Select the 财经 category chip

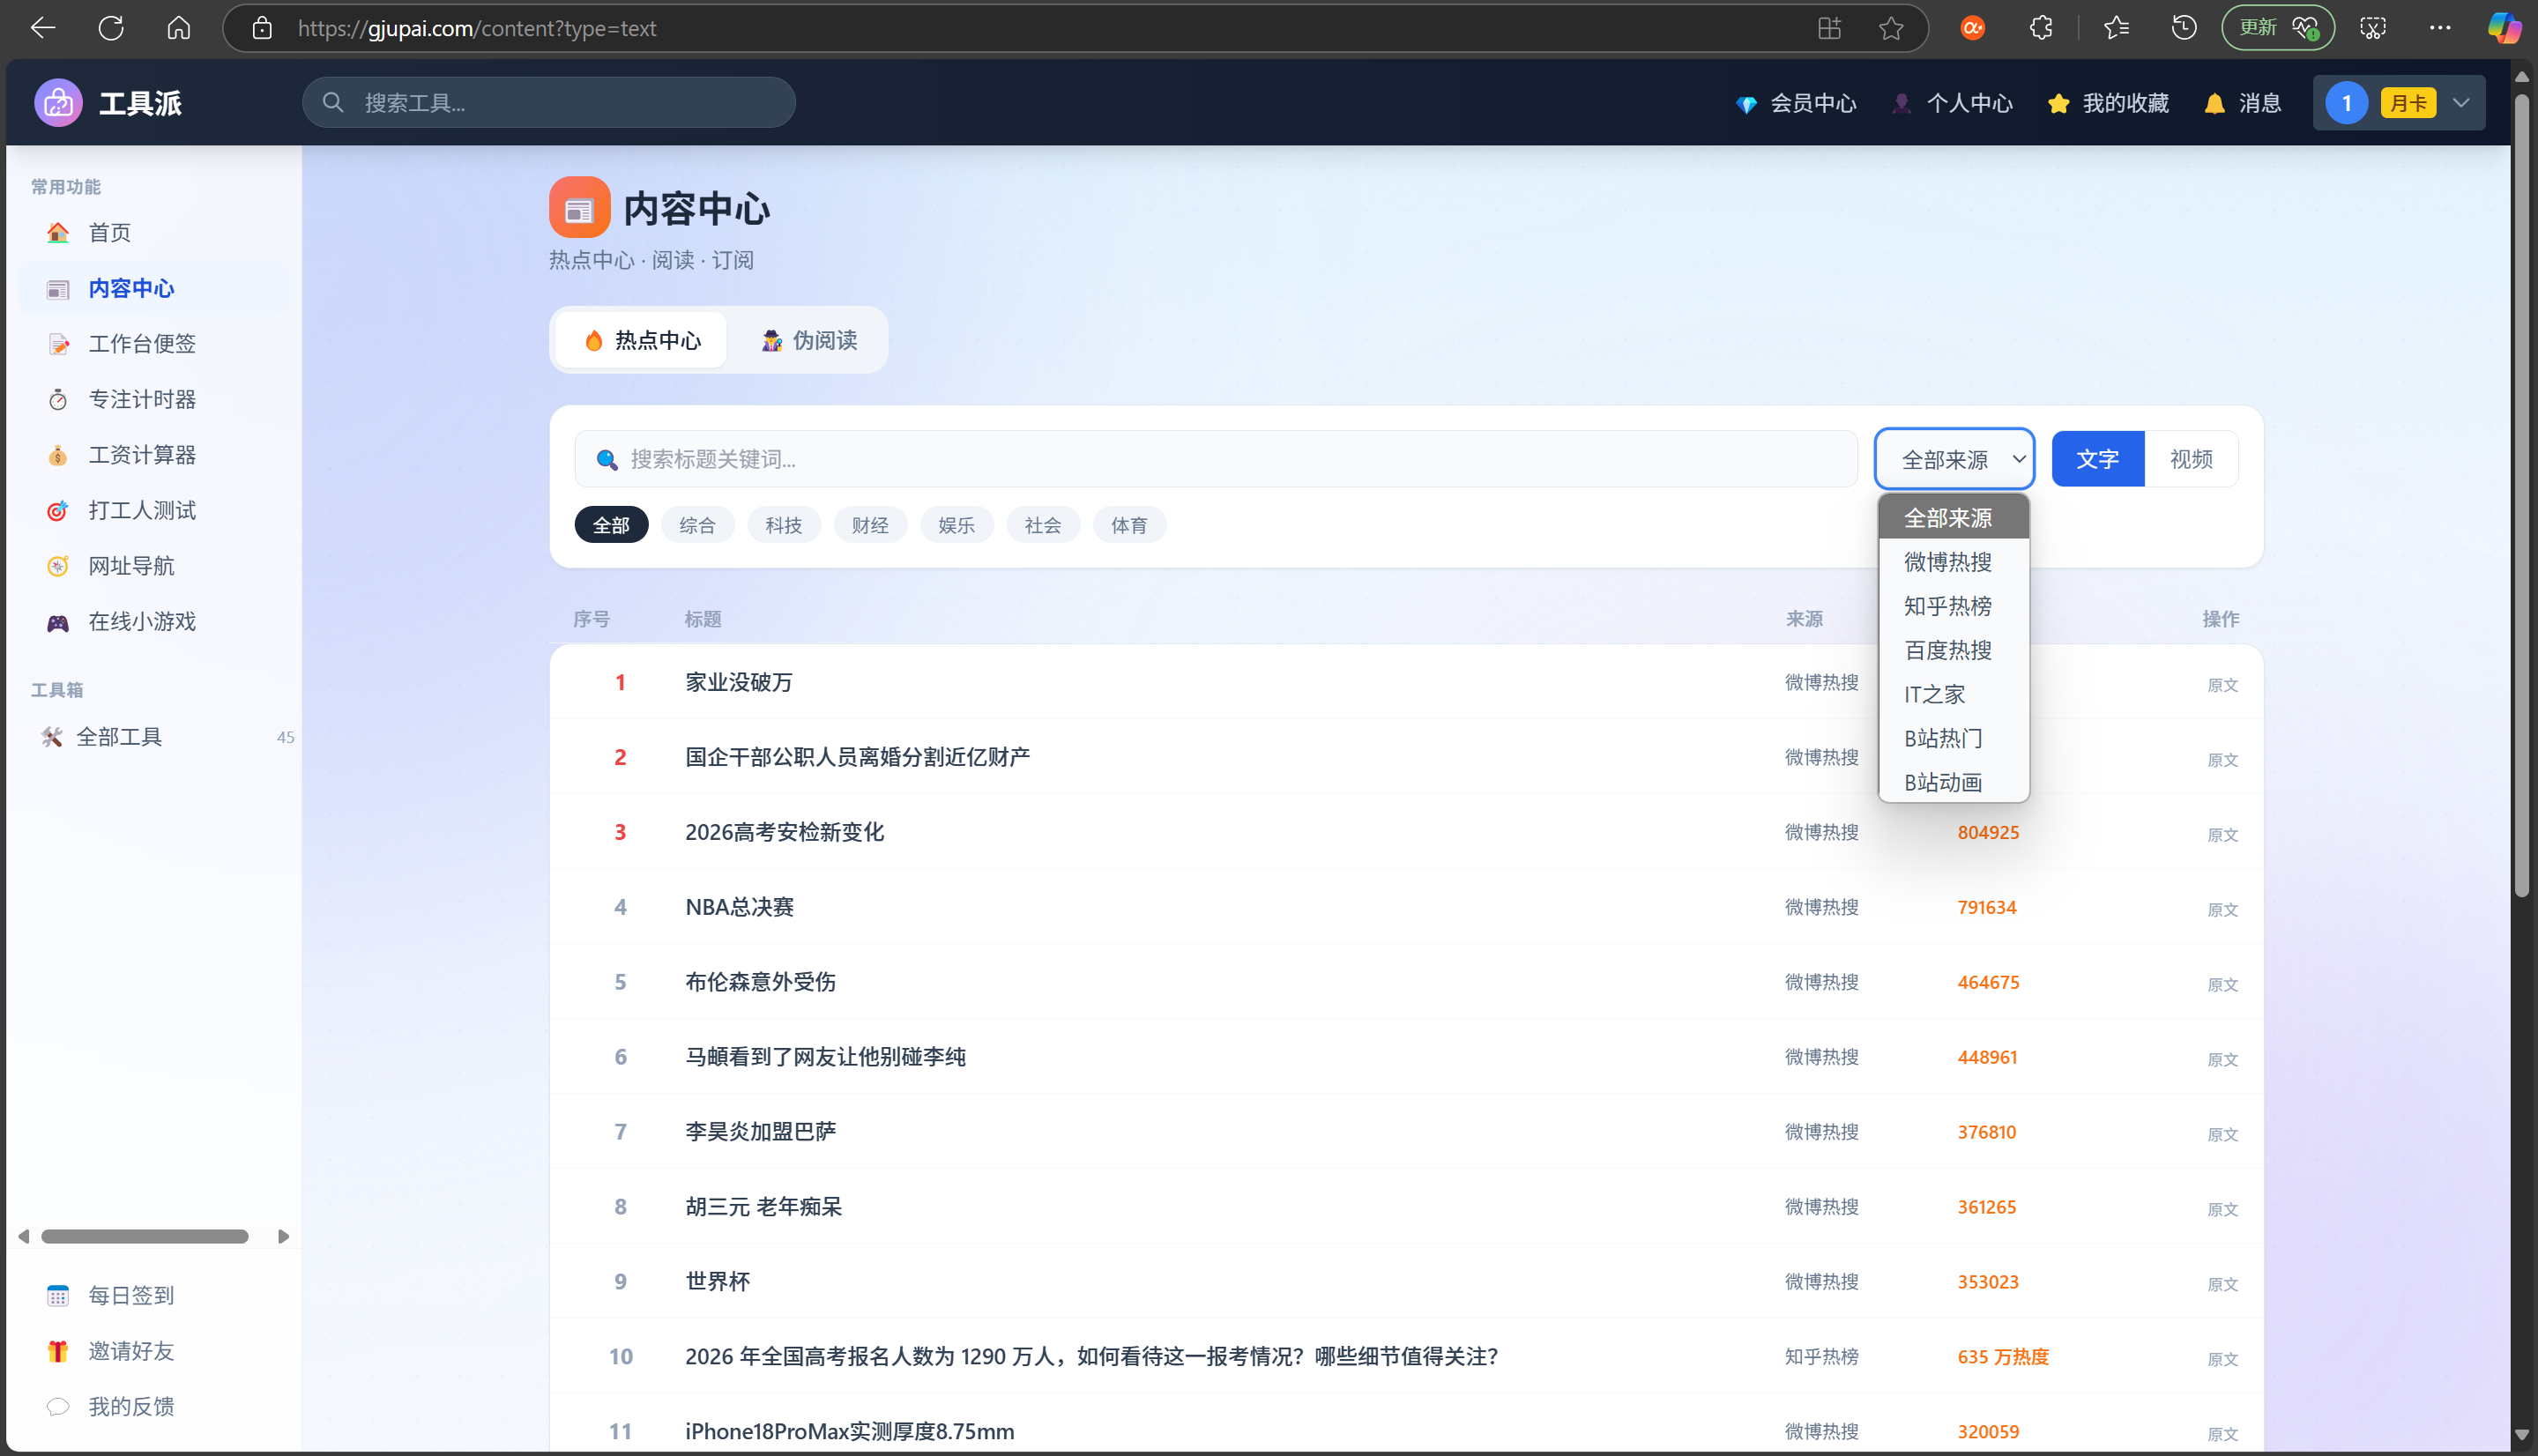coord(870,525)
